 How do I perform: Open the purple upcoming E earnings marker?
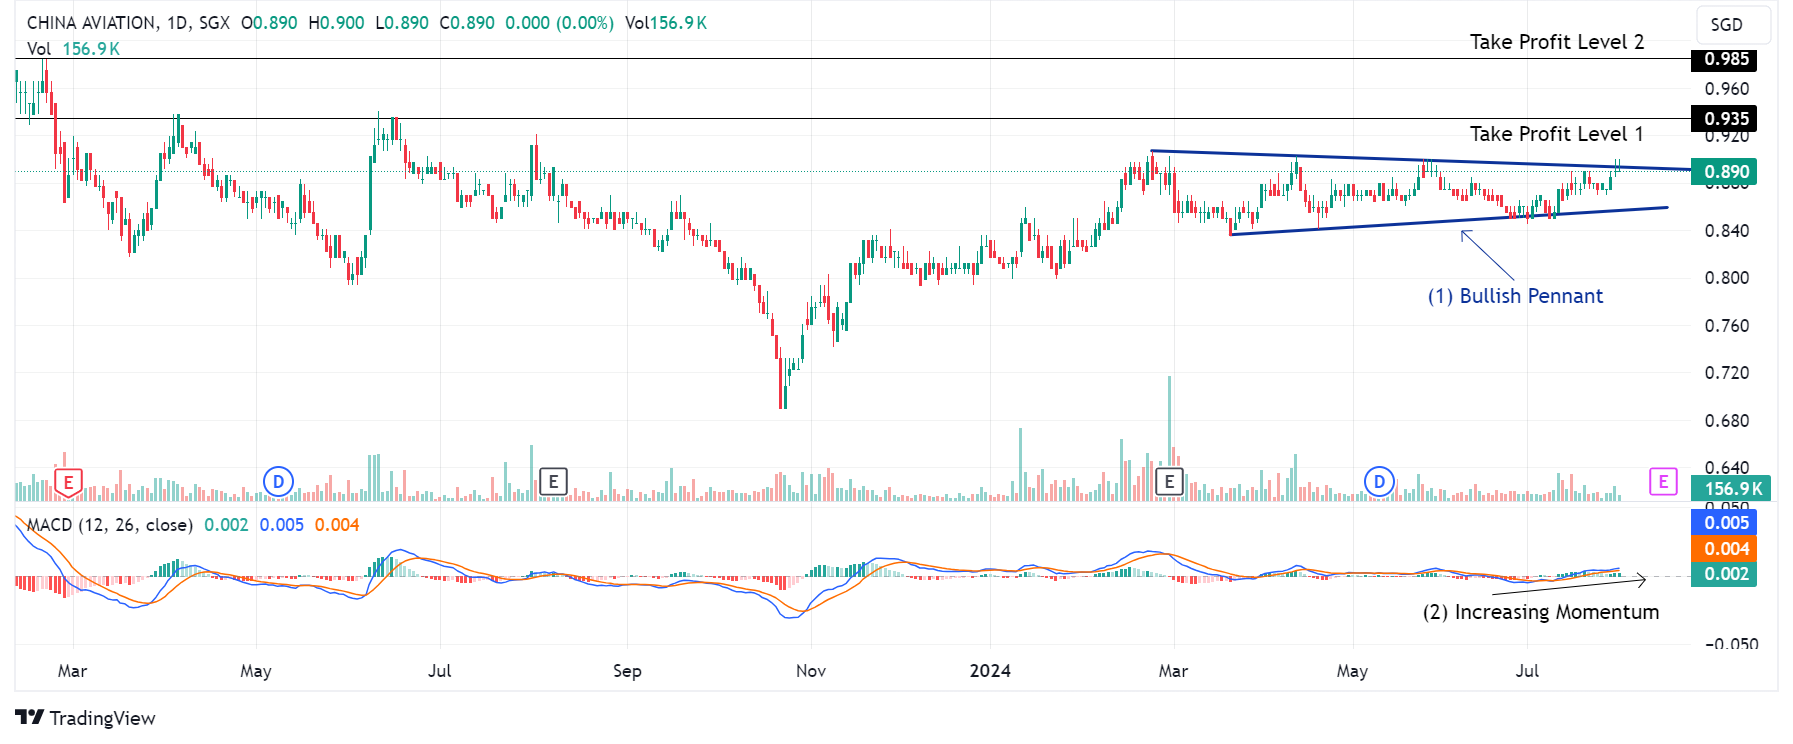pos(1663,482)
